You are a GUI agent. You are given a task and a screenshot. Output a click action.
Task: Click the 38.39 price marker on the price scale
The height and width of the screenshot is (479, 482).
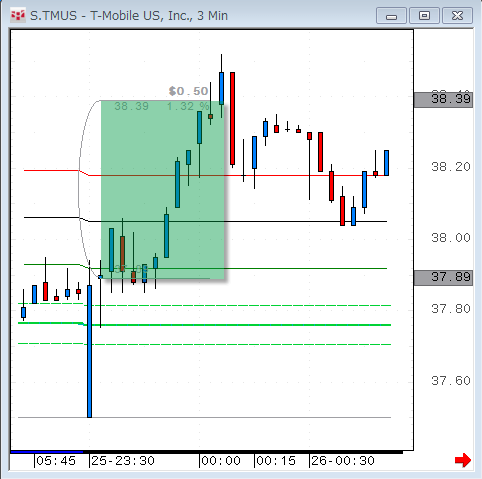(x=443, y=99)
